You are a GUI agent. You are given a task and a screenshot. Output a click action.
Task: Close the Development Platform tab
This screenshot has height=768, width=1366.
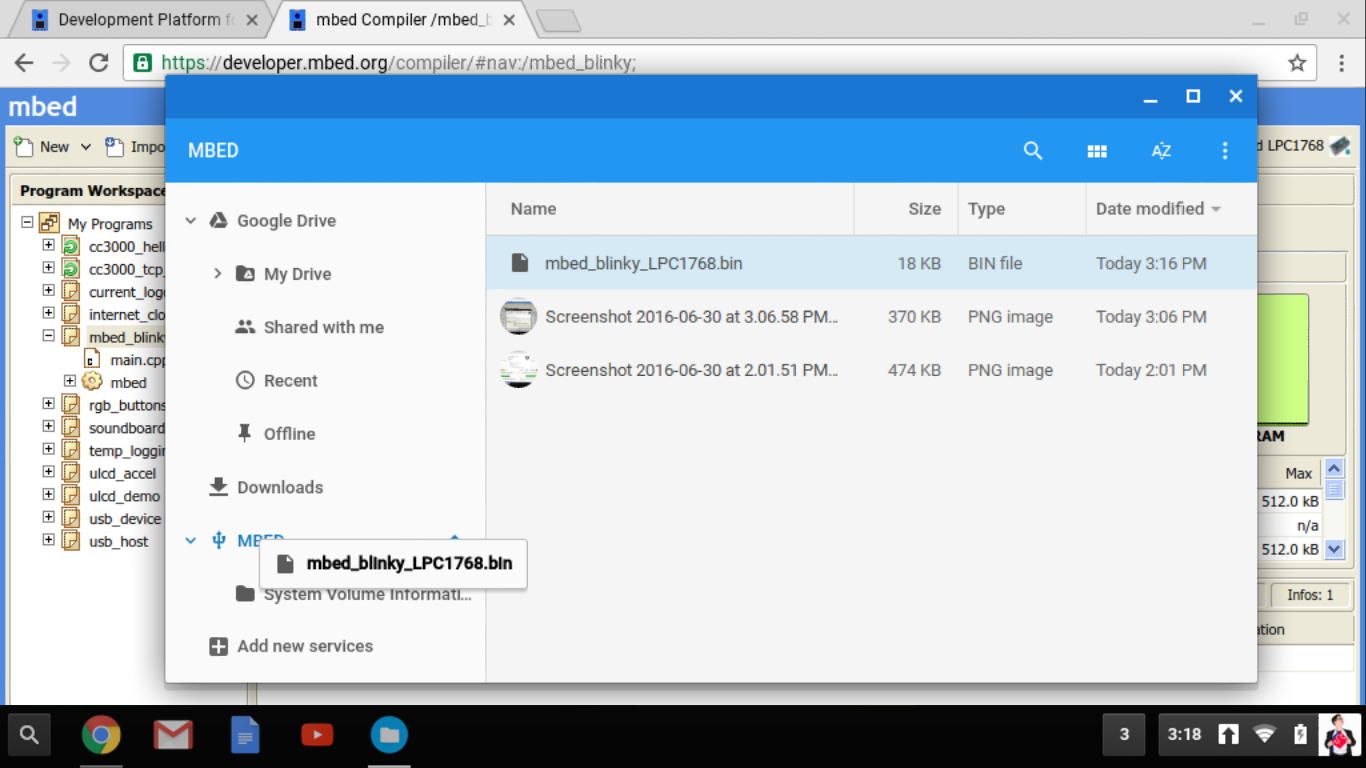pos(251,20)
